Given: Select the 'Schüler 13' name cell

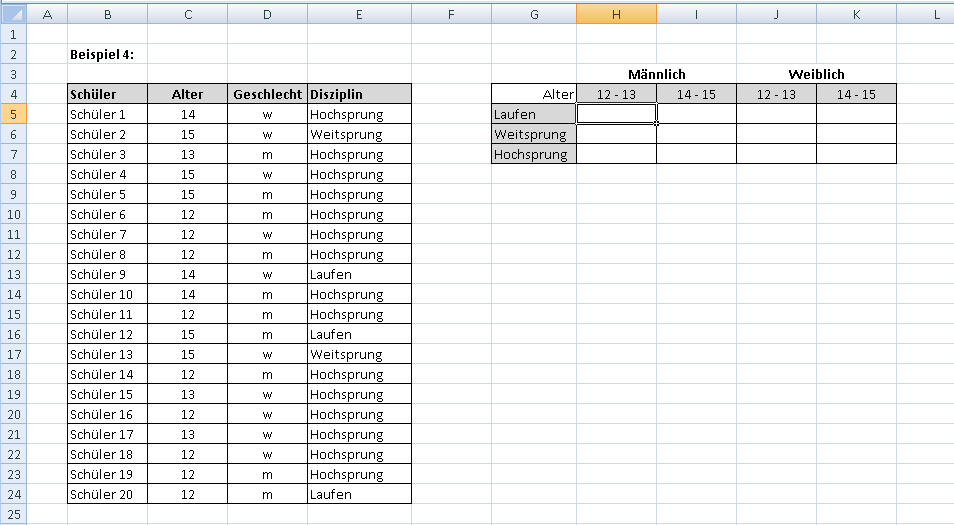Looking at the screenshot, I should [107, 354].
